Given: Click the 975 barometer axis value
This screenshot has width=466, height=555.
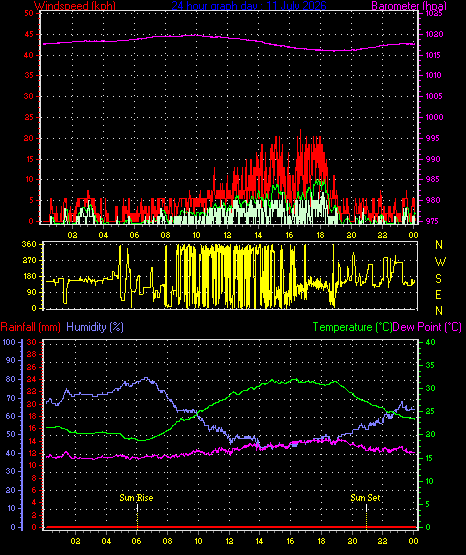Looking at the screenshot, I should [x=433, y=221].
